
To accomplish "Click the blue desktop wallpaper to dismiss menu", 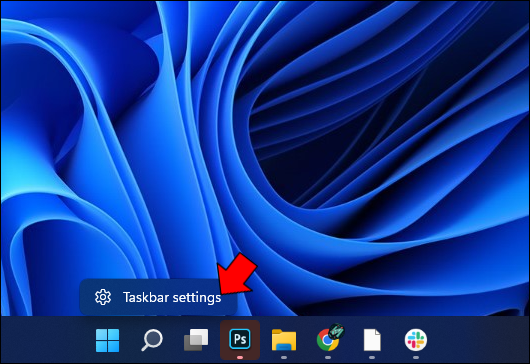I will coord(372,135).
